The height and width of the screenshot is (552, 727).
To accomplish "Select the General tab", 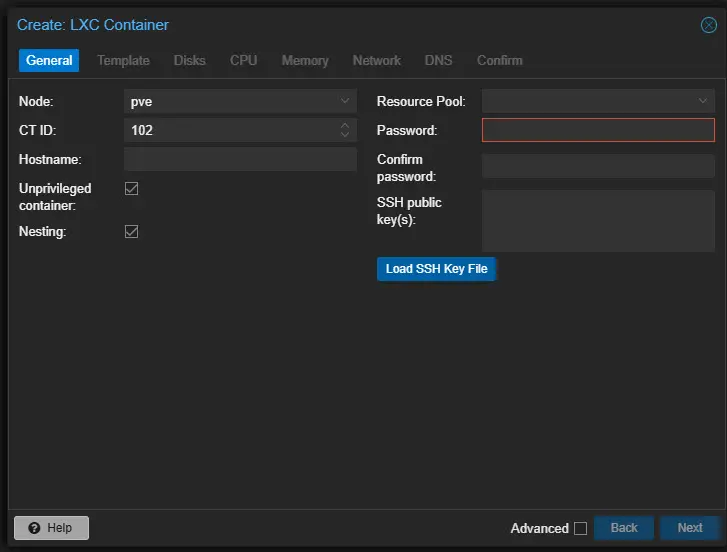I will [x=49, y=60].
